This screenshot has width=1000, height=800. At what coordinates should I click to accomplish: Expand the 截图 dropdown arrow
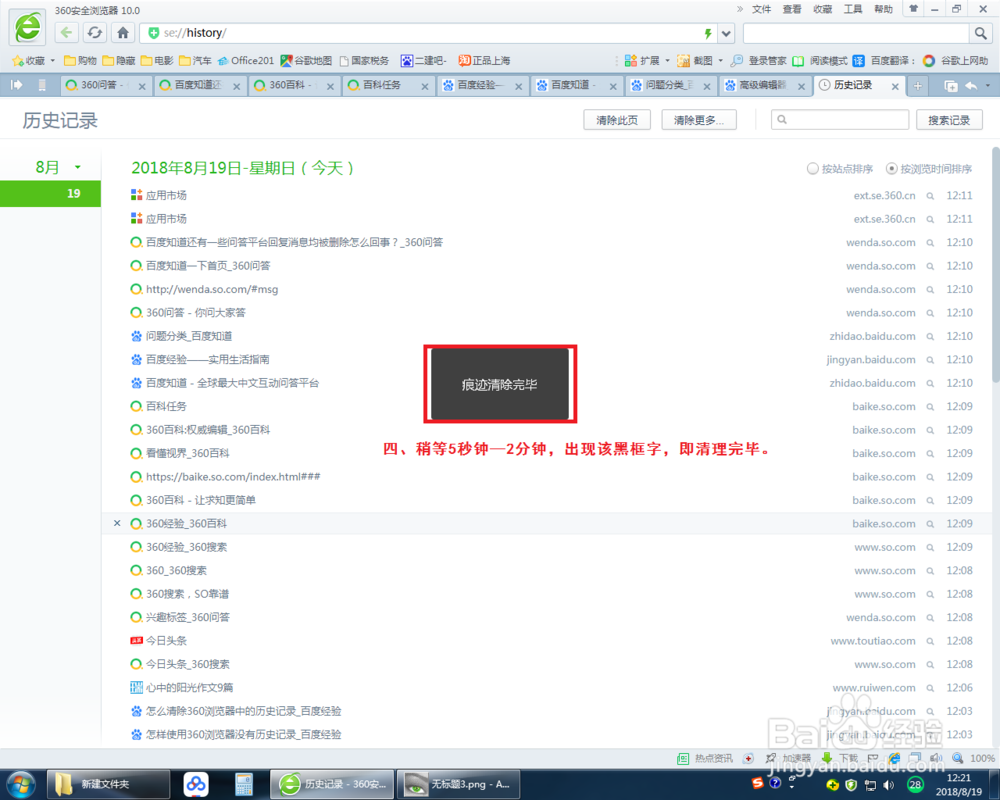coord(721,61)
